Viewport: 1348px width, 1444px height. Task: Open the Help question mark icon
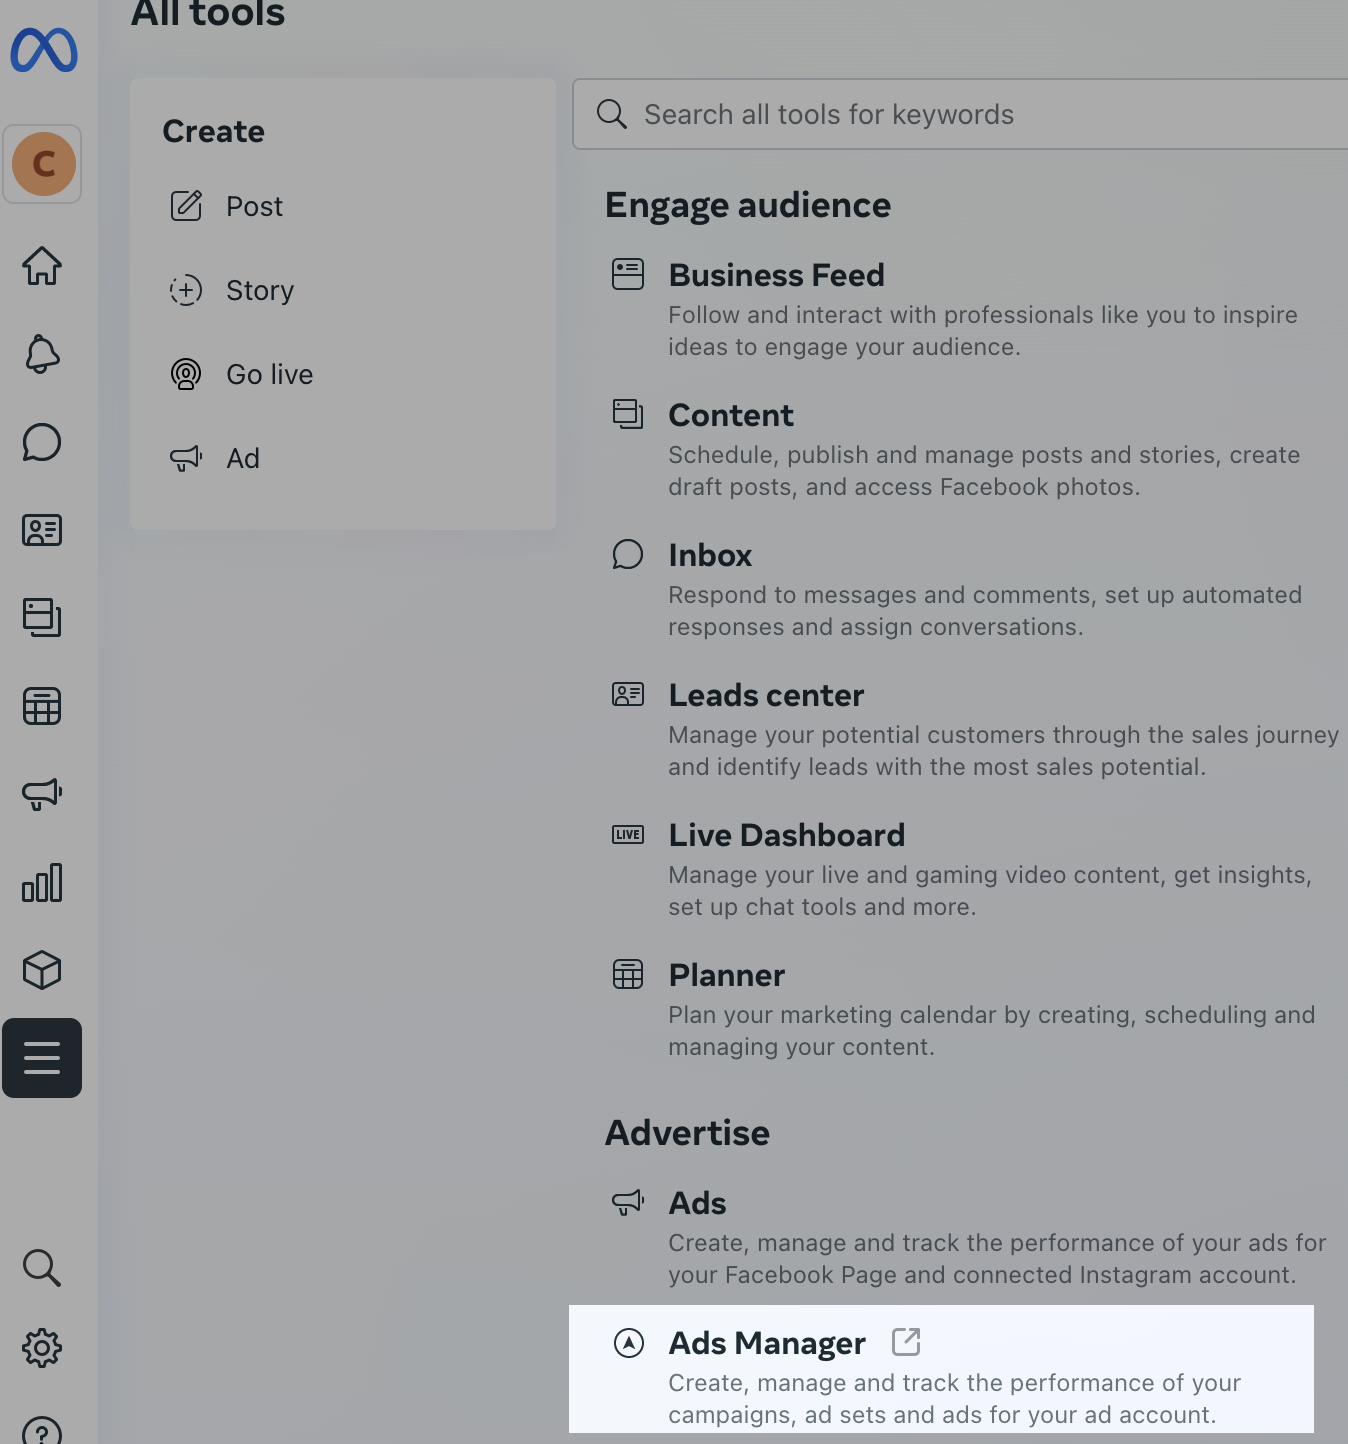[42, 1432]
